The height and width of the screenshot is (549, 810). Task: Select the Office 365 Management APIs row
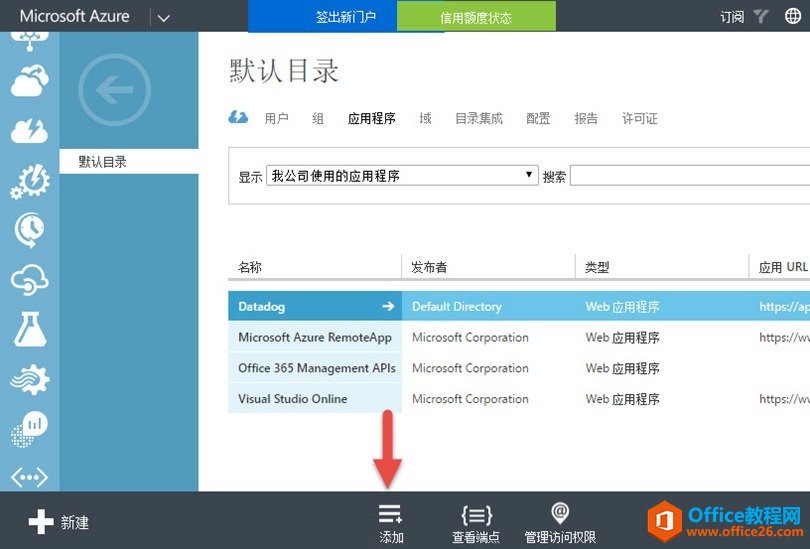519,368
